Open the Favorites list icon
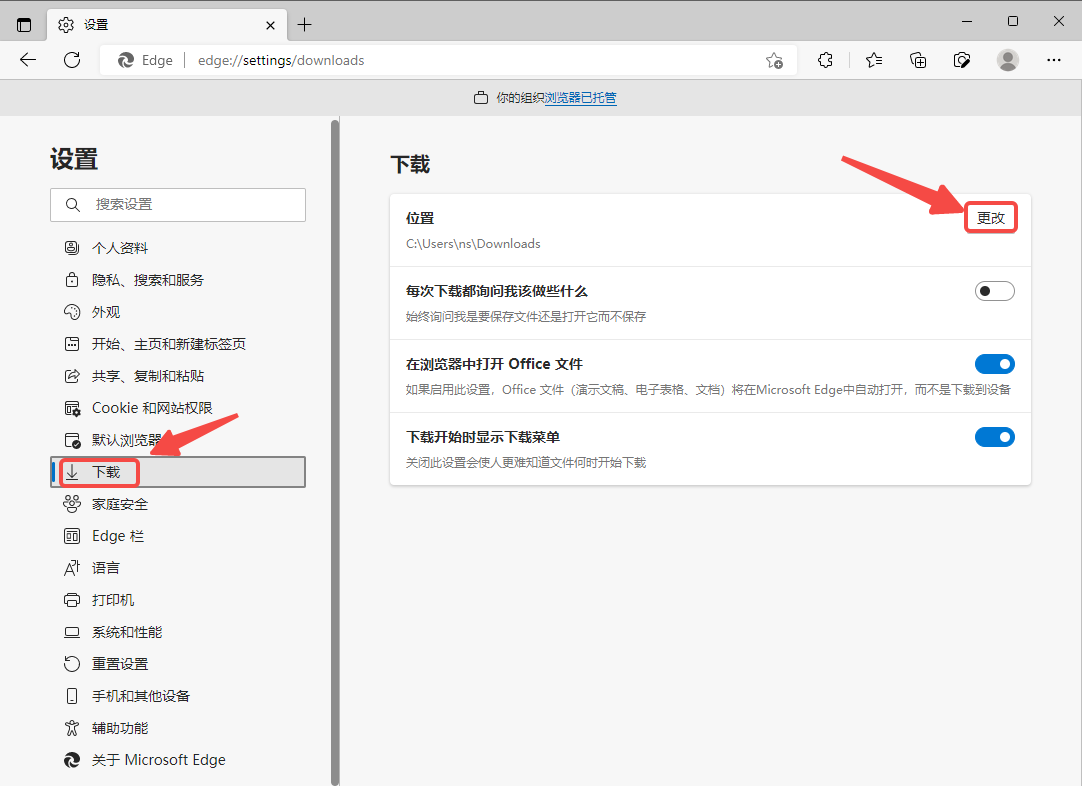 coord(874,60)
